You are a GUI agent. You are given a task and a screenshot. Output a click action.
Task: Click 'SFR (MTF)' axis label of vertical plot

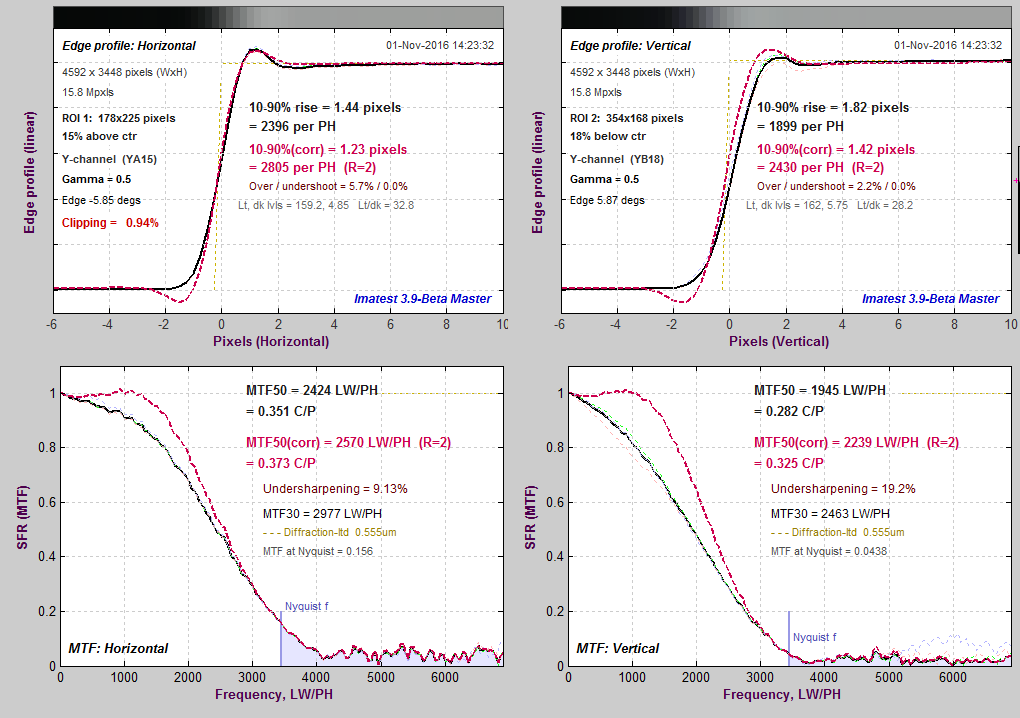[x=530, y=517]
